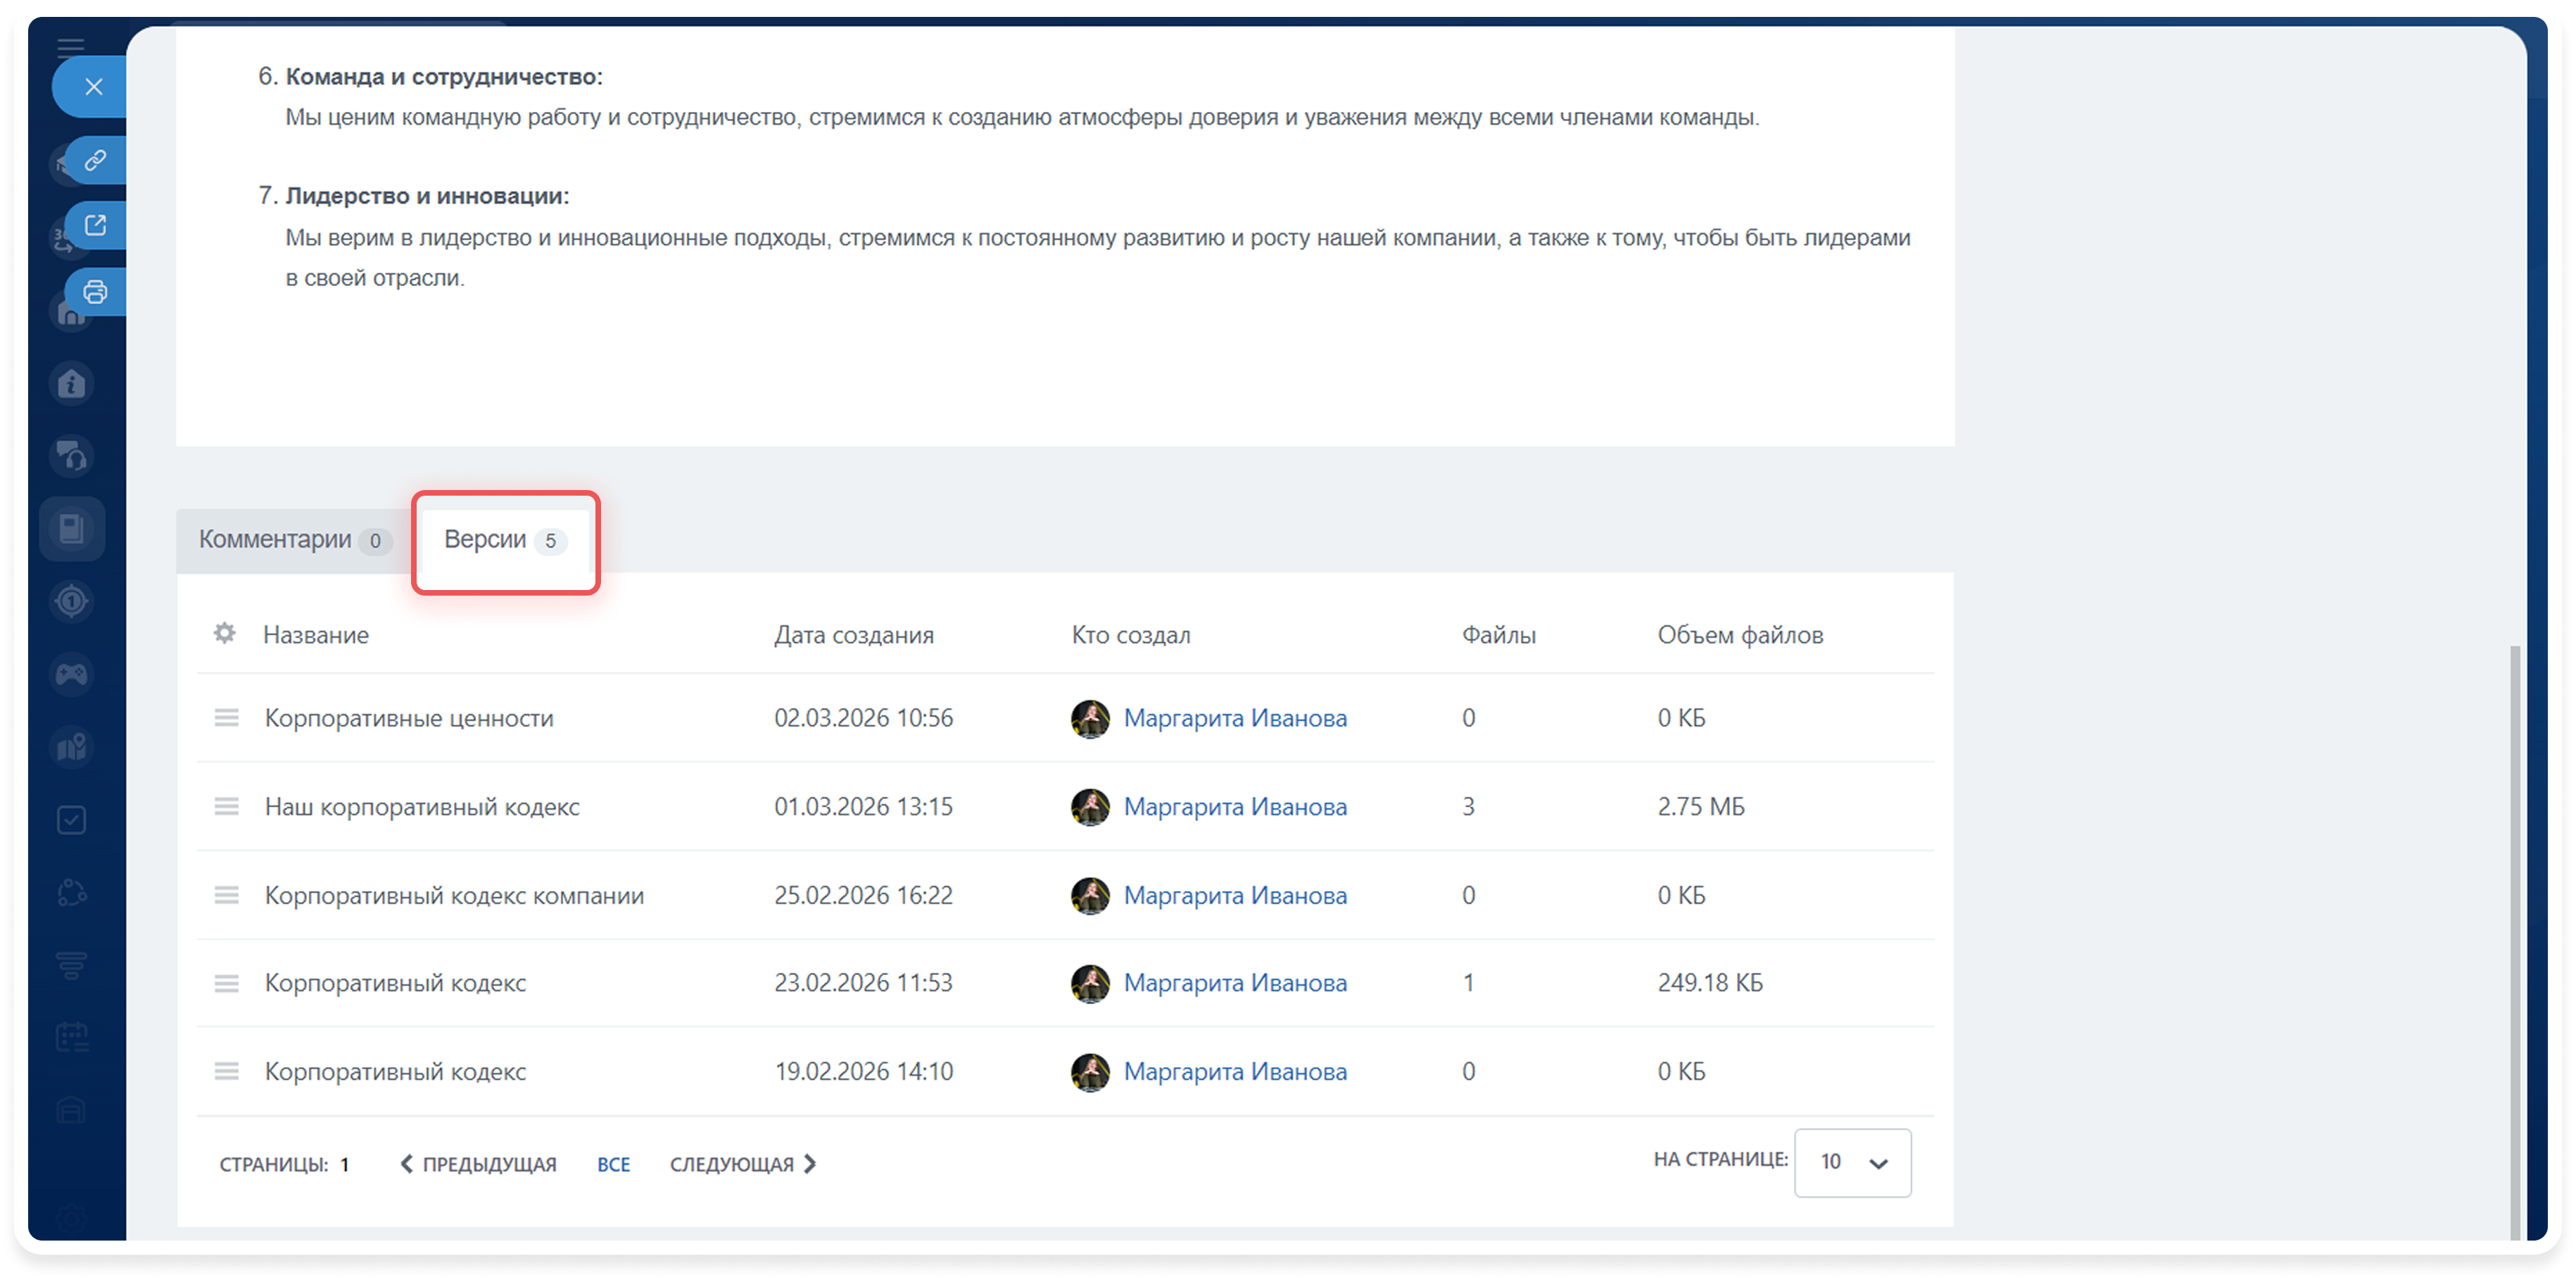
Task: Open the support headset sidebar icon
Action: point(72,456)
